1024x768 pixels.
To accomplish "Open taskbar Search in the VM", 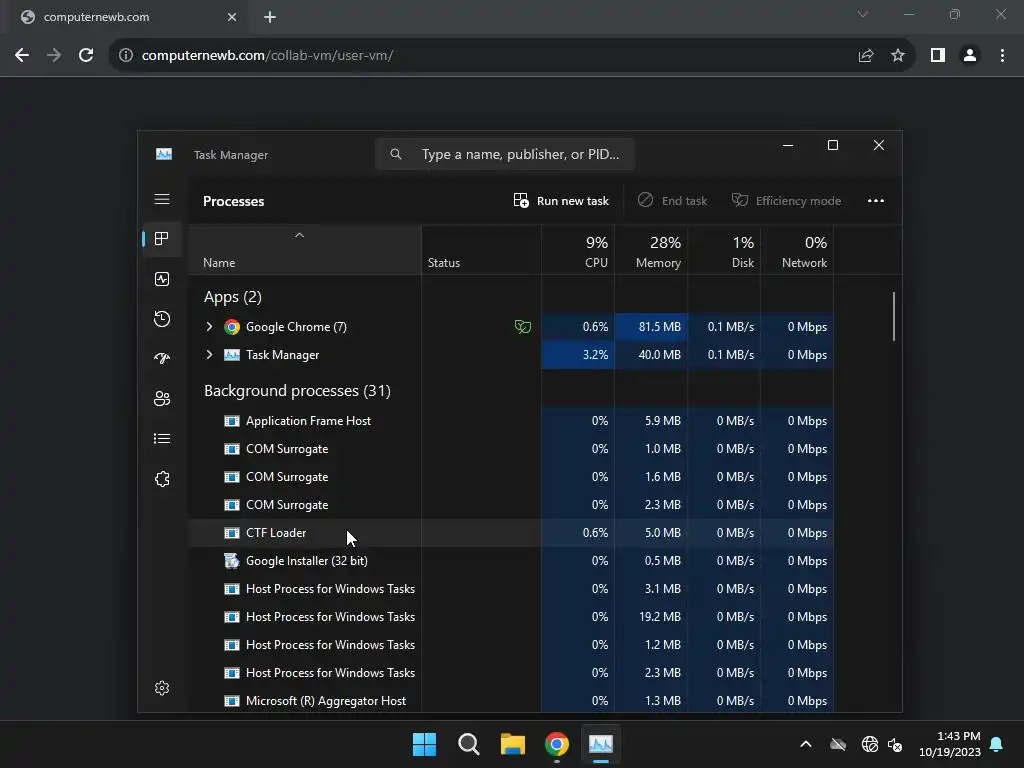I will [468, 744].
